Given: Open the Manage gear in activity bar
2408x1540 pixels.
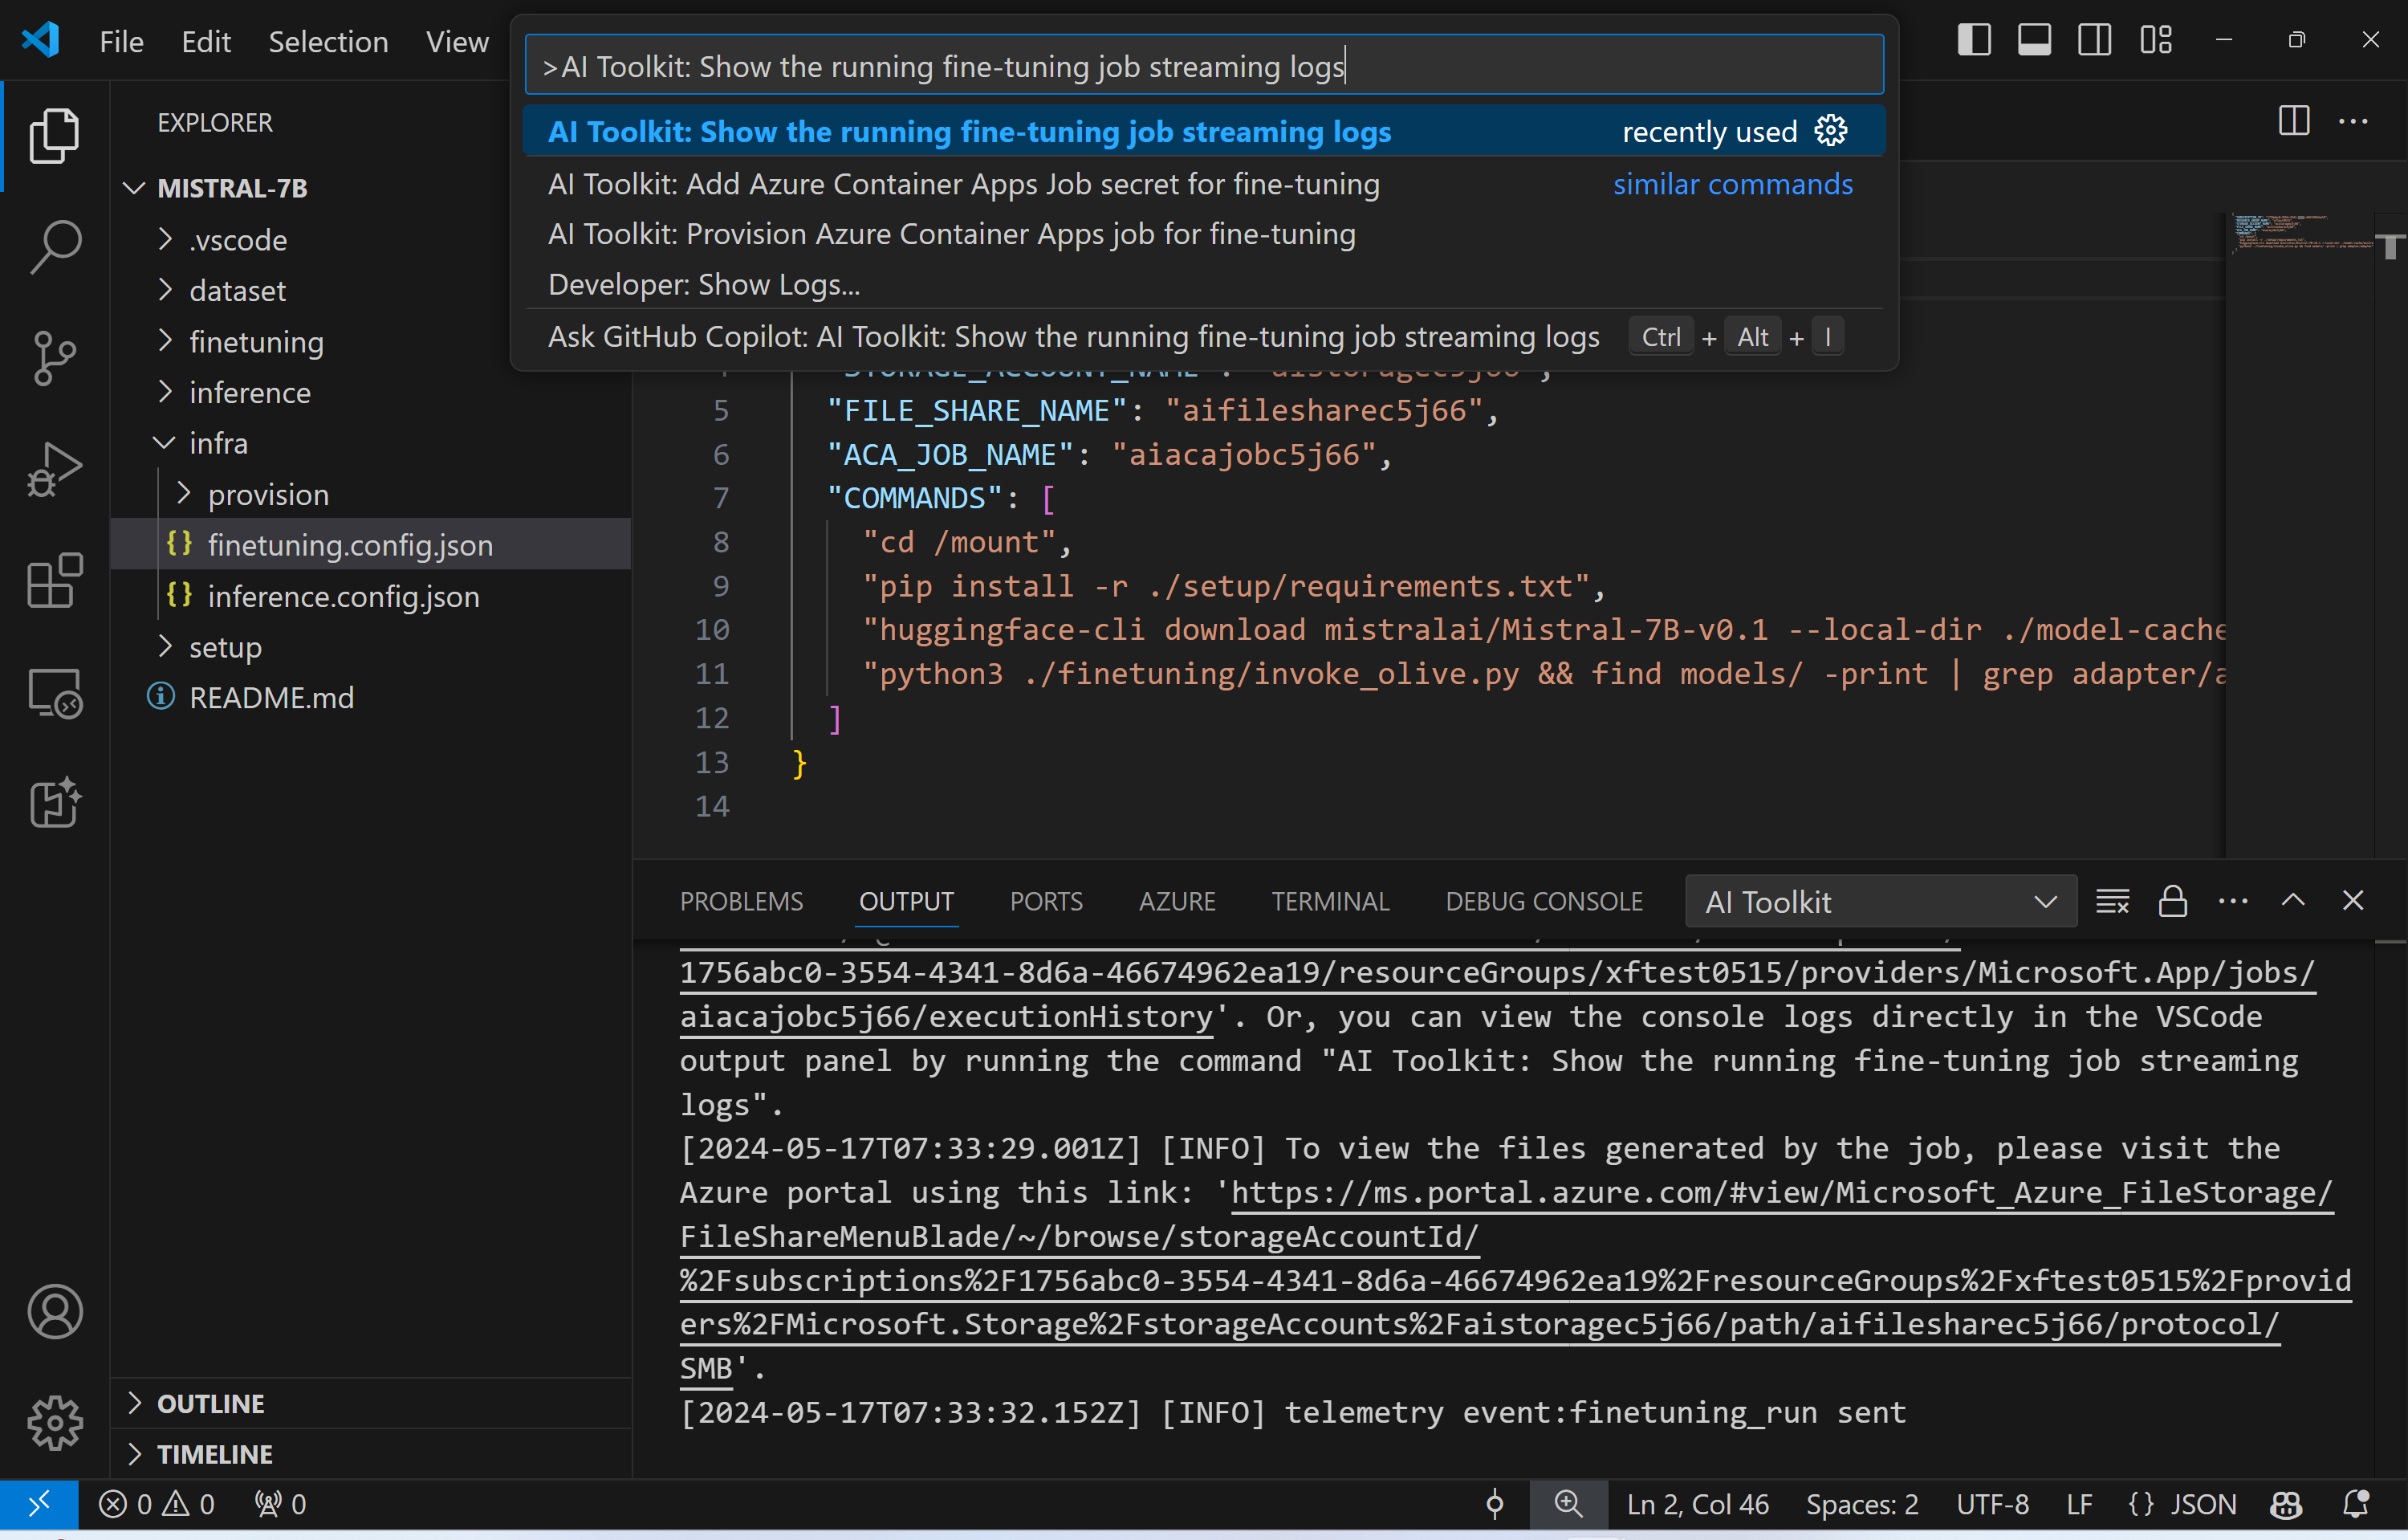Looking at the screenshot, I should coord(54,1423).
